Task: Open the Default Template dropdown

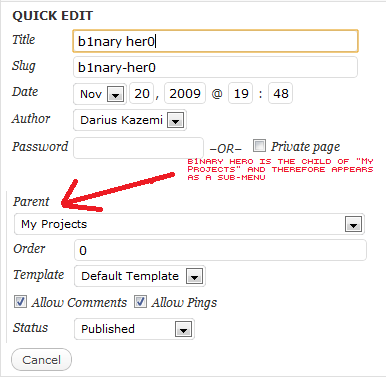Action: click(140, 276)
